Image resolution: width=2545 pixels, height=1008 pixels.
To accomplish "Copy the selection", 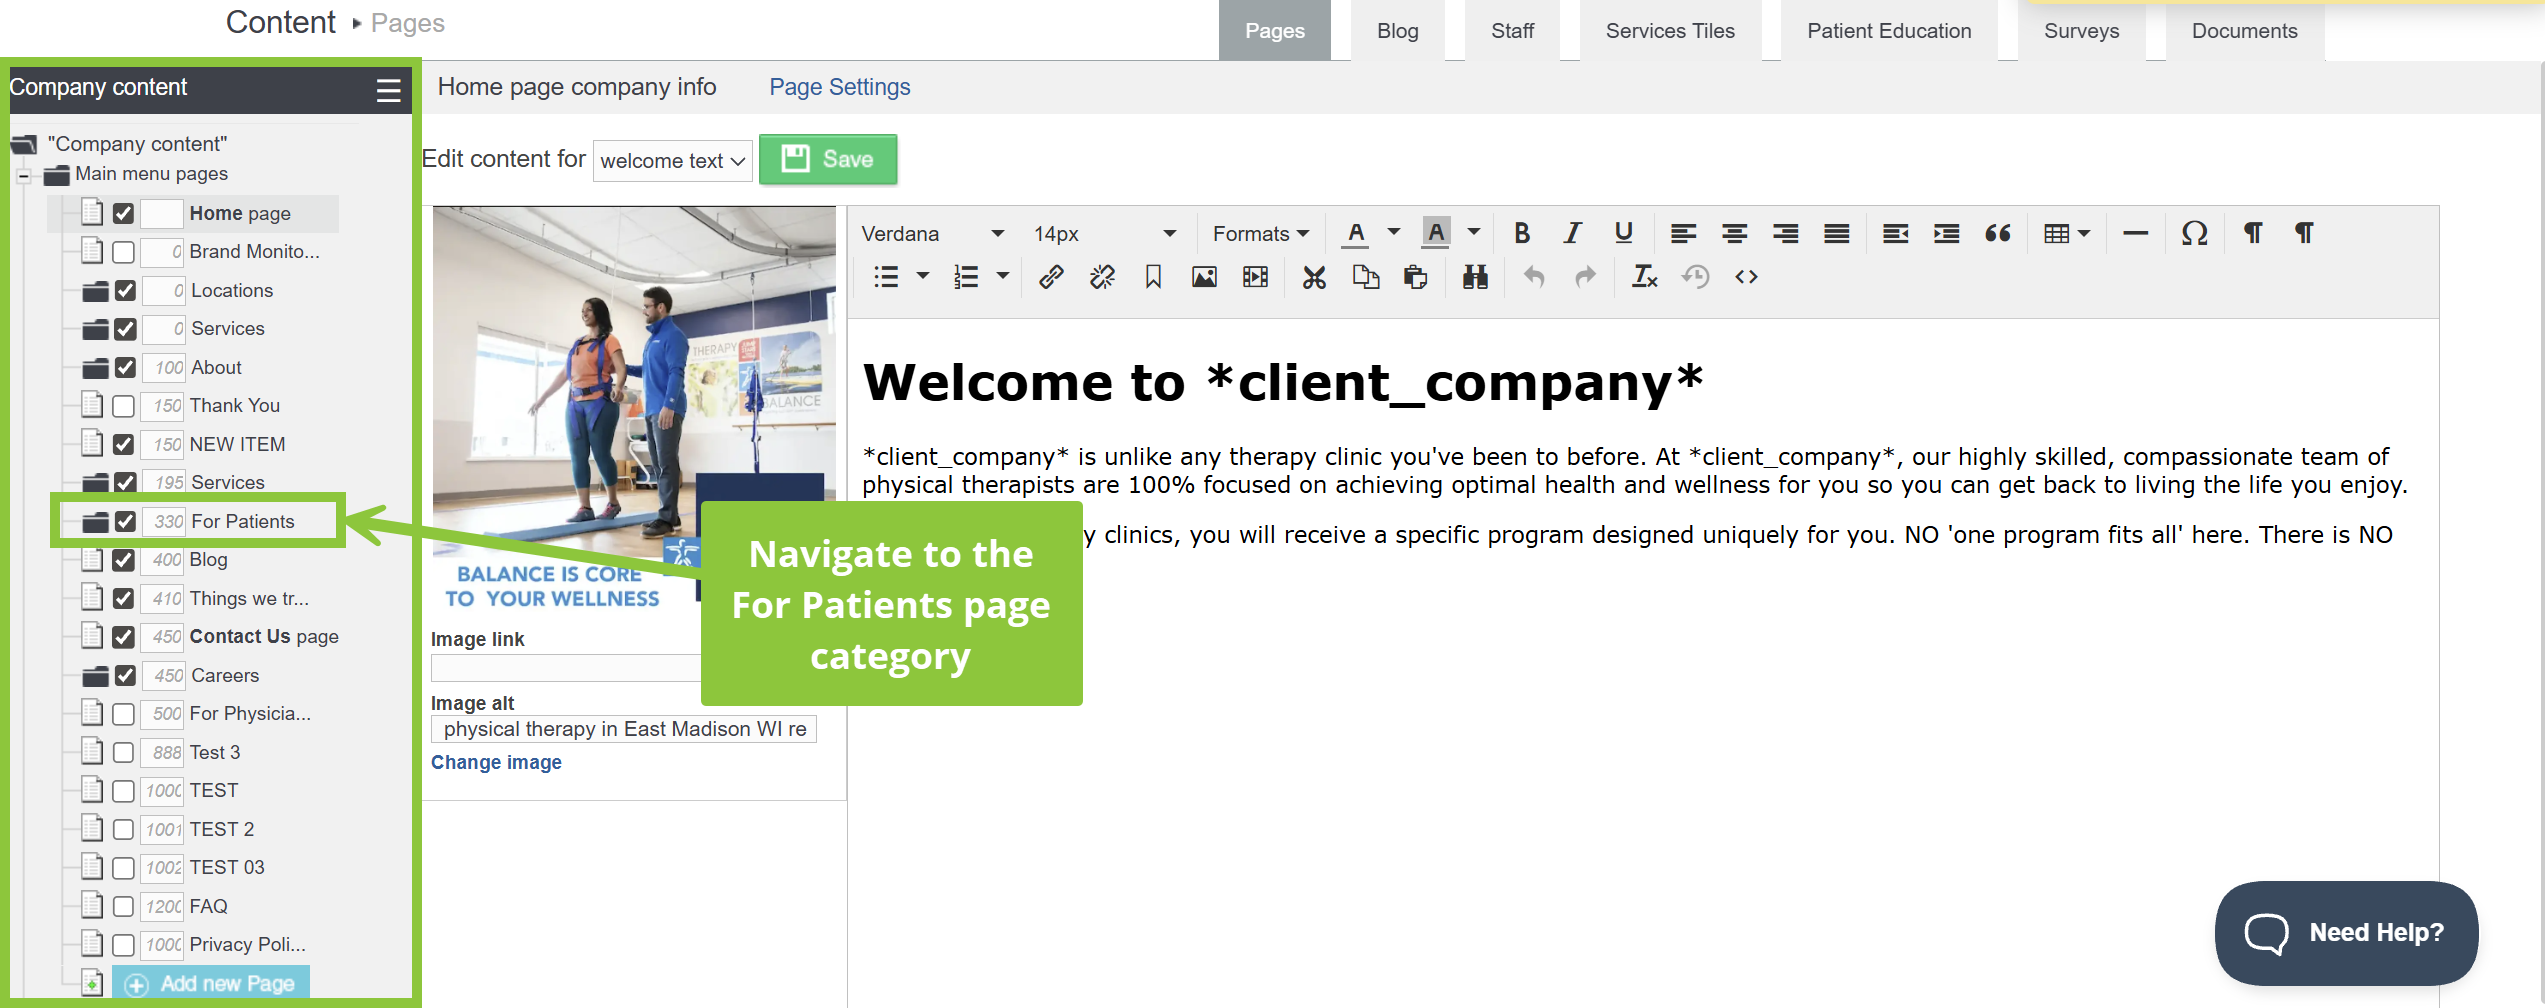I will click(x=1365, y=277).
